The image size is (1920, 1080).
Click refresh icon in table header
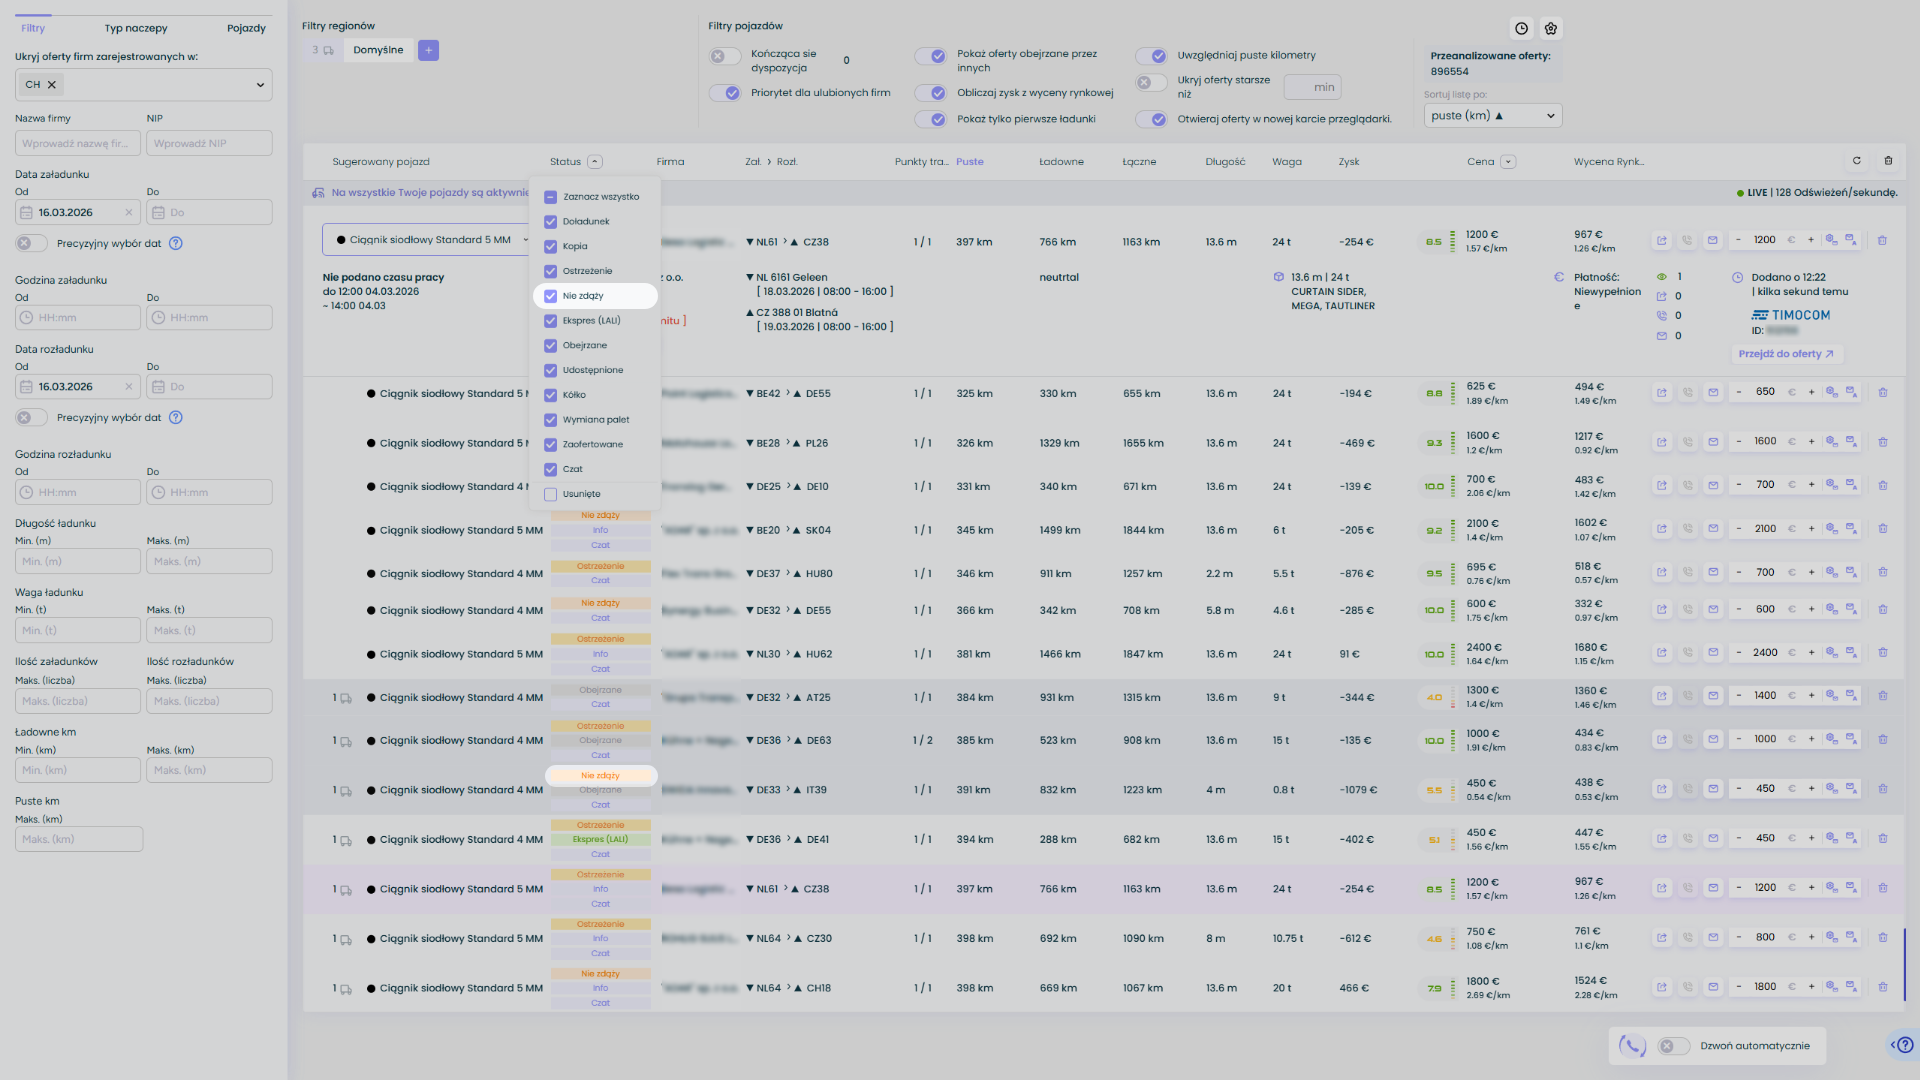tap(1857, 161)
